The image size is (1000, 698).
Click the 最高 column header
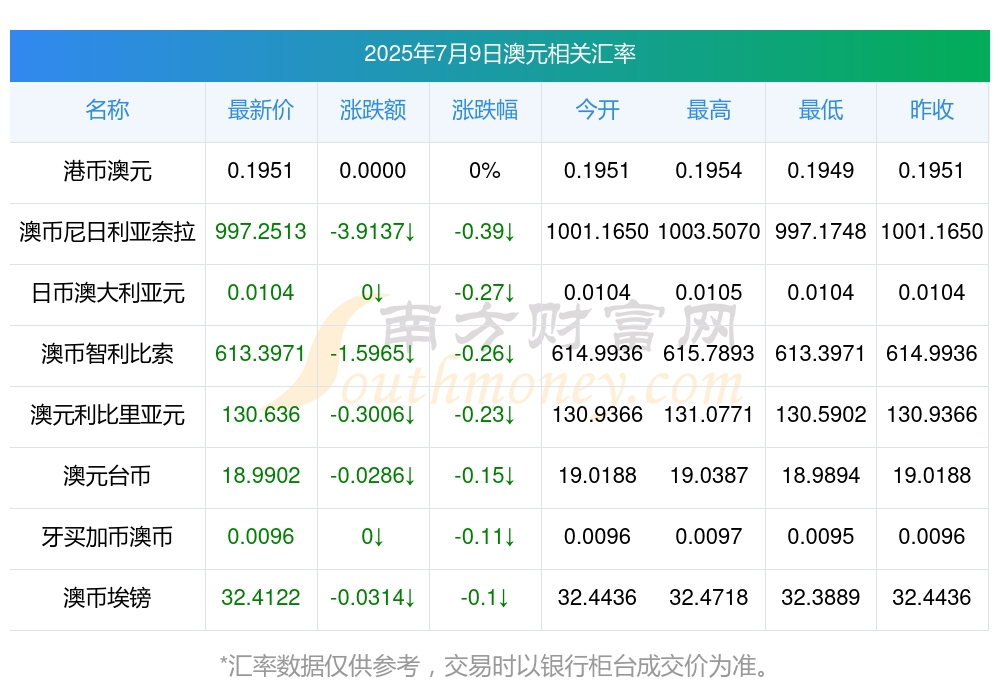(709, 110)
